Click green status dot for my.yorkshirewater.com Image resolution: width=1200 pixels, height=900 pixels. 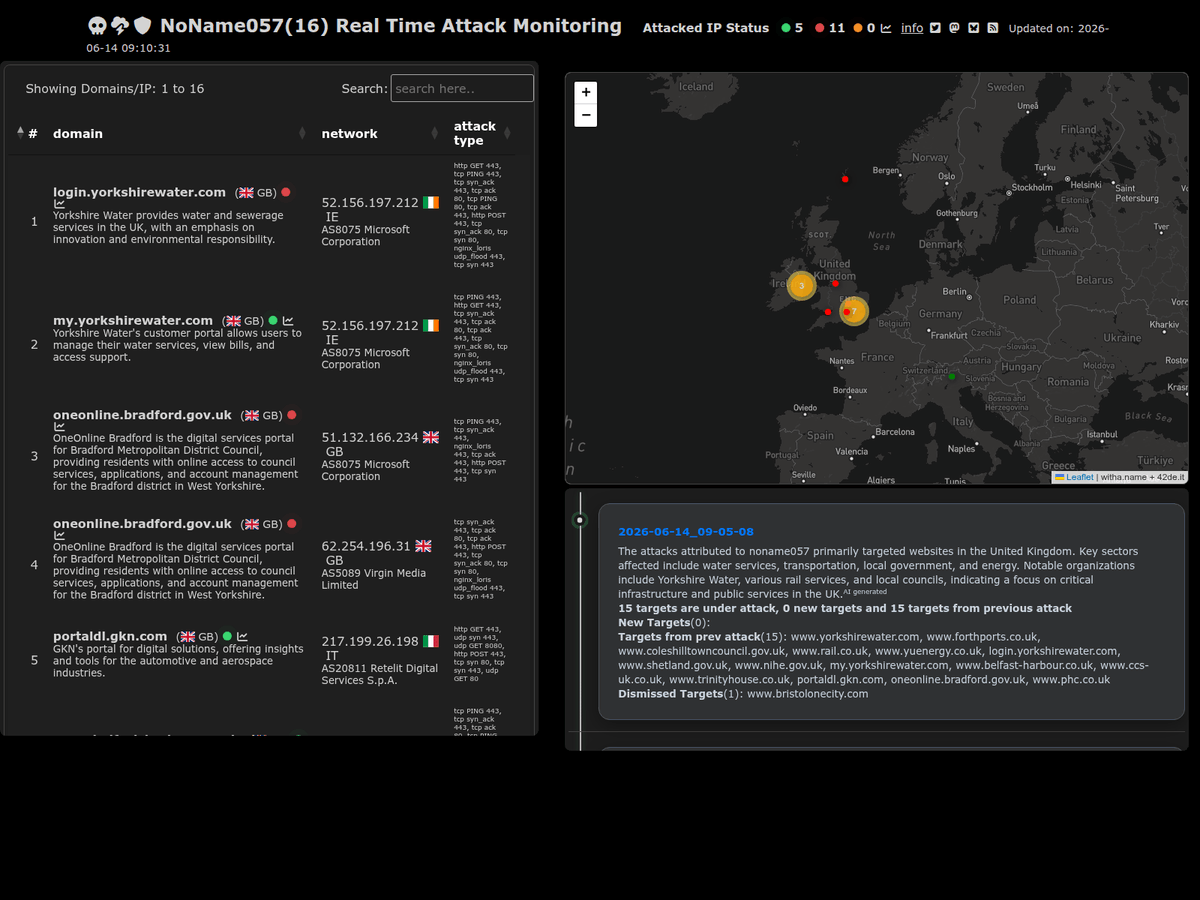[273, 321]
